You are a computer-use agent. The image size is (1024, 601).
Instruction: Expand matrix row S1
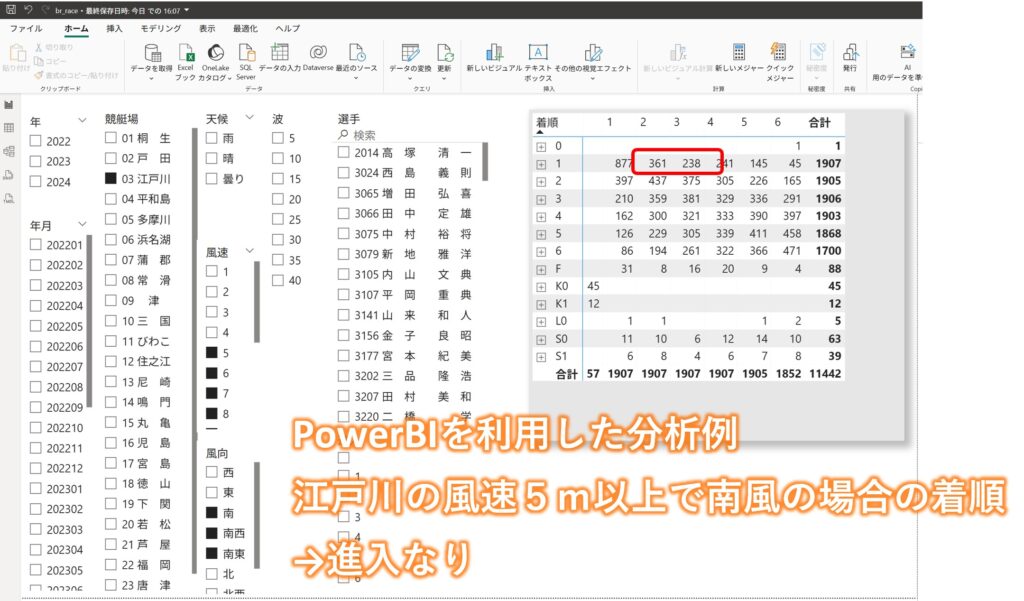pyautogui.click(x=541, y=357)
